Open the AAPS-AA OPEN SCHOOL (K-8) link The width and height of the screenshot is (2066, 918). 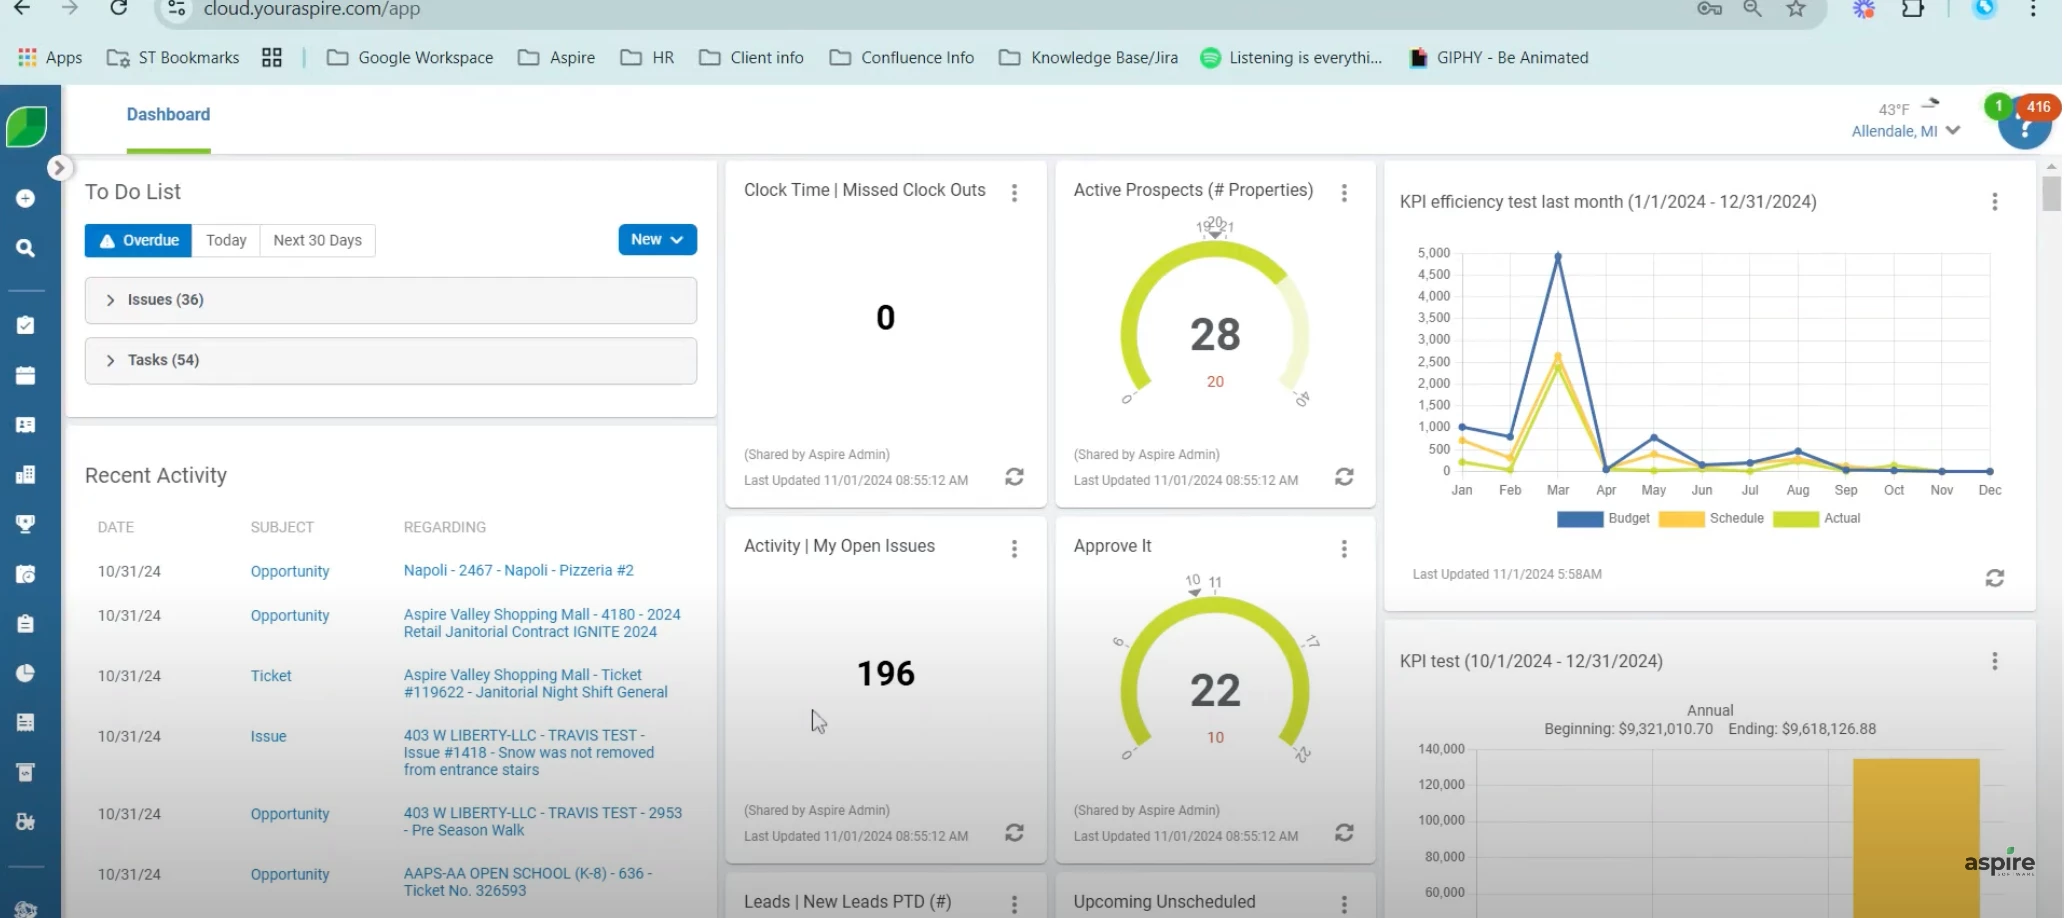click(x=528, y=882)
